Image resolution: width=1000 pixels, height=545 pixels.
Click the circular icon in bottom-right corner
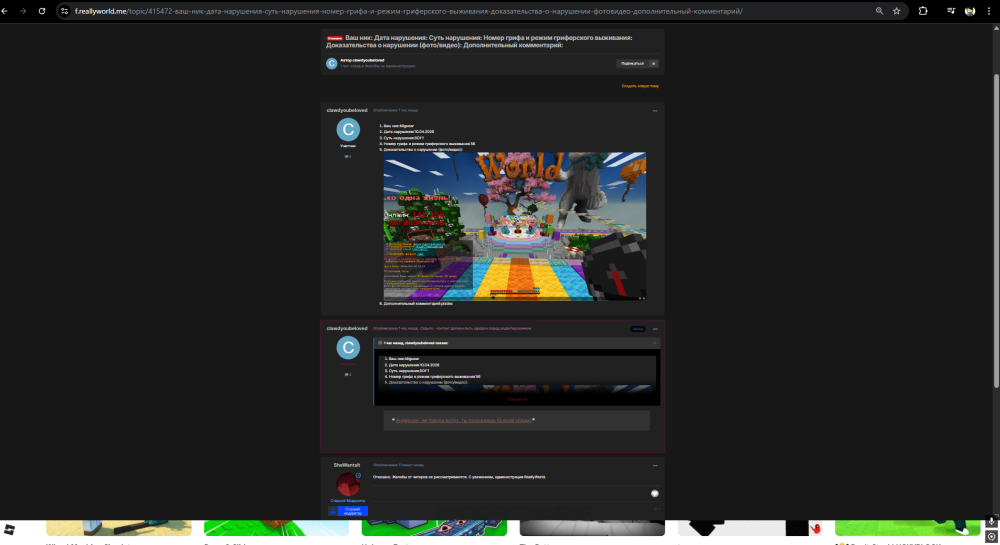(x=992, y=537)
